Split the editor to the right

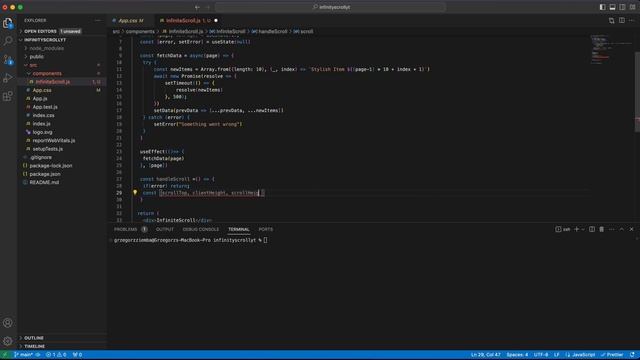[622, 20]
